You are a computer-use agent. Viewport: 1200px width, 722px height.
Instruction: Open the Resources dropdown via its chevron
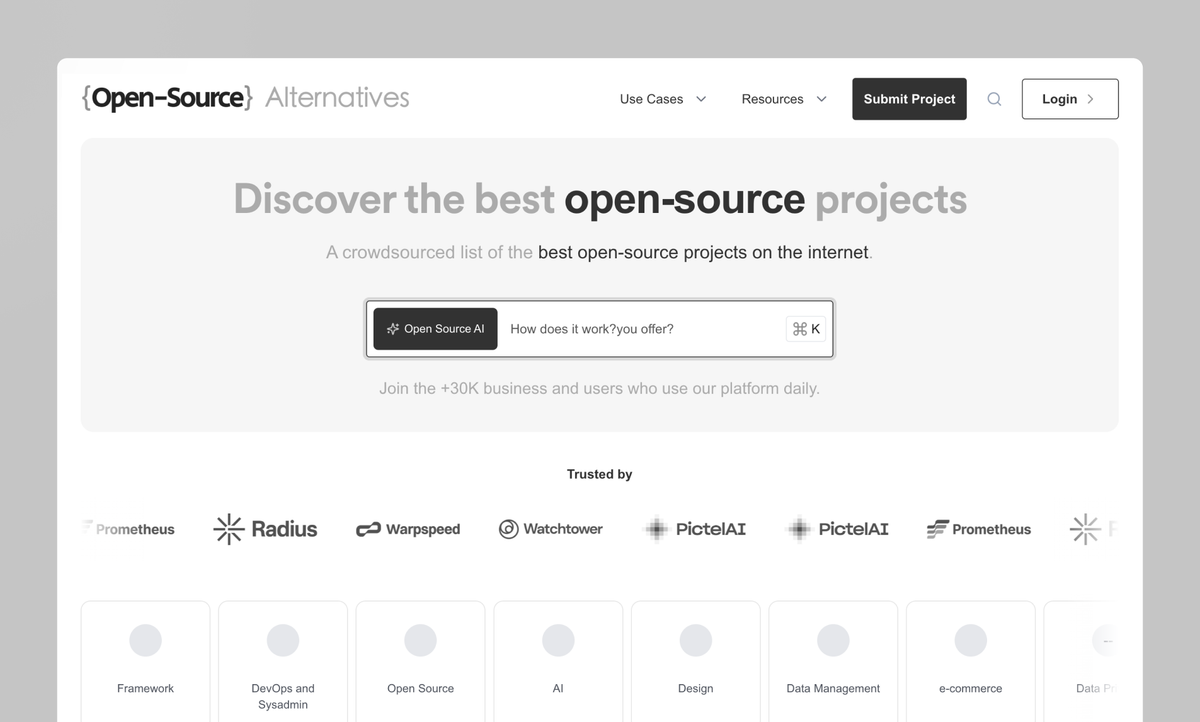821,99
